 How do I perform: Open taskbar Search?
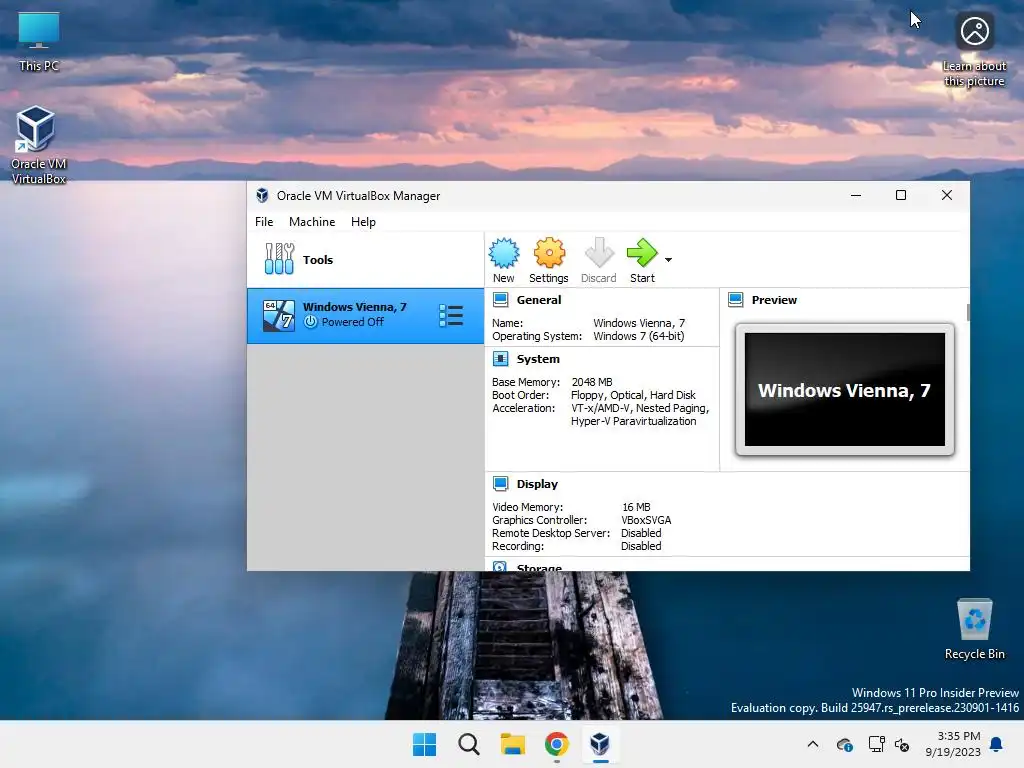click(468, 744)
